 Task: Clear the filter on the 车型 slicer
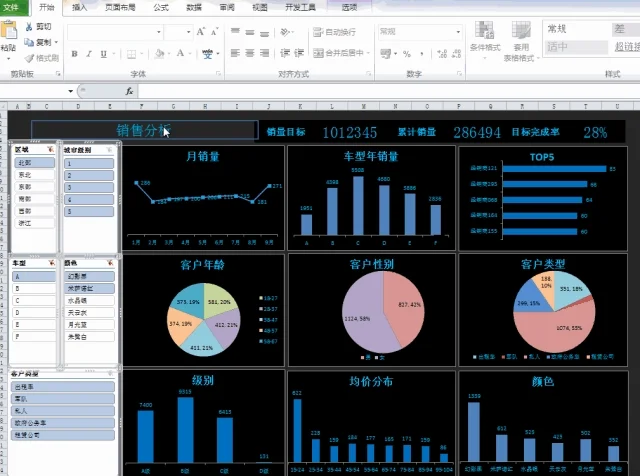(51, 262)
